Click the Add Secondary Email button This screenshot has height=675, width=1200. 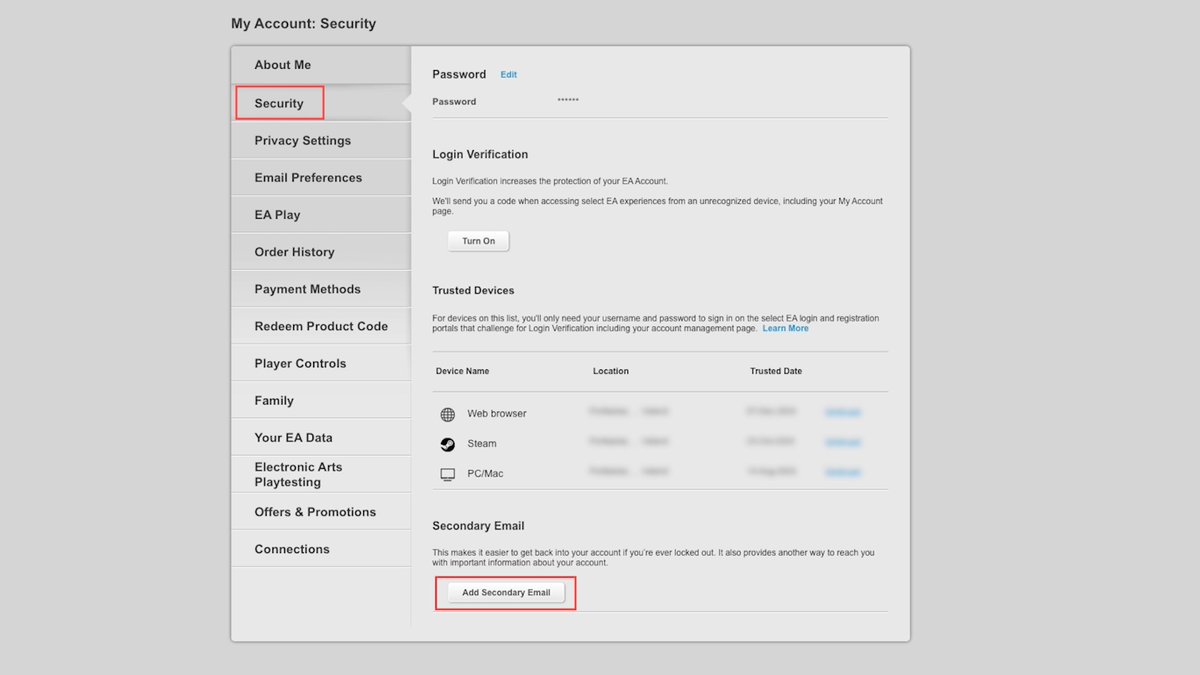506,592
